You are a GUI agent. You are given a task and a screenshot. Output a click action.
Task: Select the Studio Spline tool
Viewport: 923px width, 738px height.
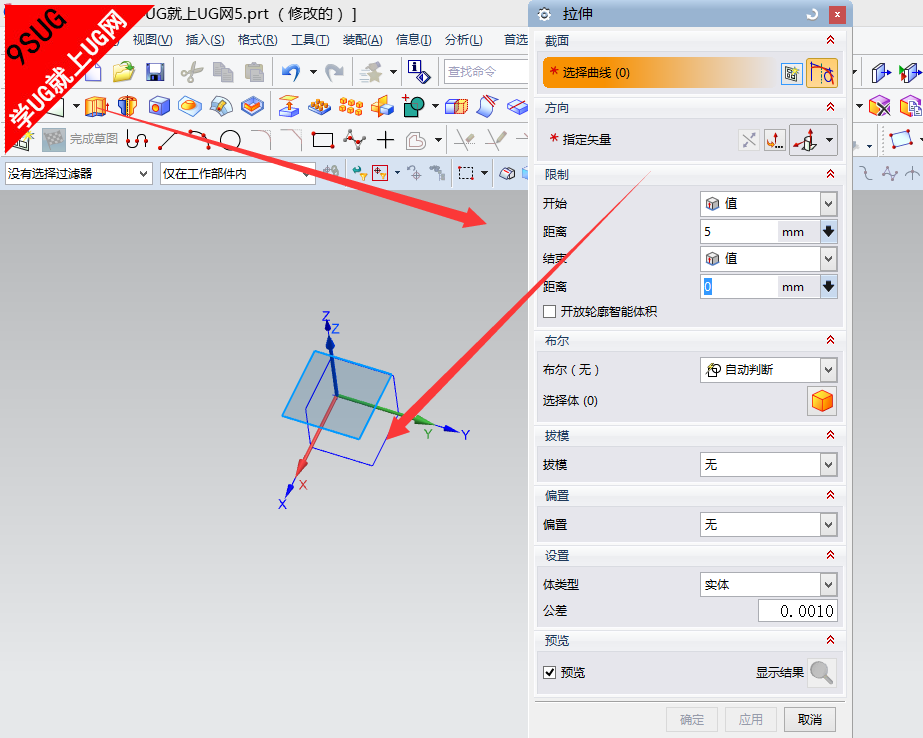[x=354, y=139]
